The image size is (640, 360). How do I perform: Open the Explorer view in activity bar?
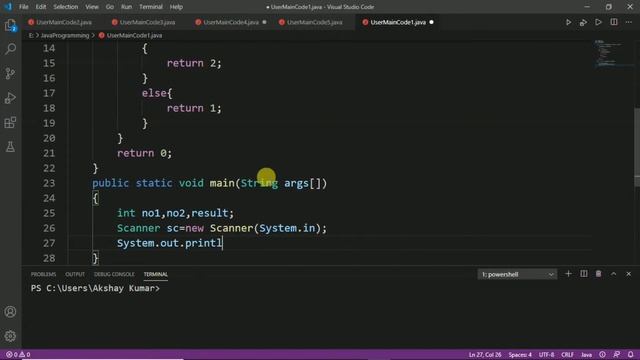[x=11, y=25]
